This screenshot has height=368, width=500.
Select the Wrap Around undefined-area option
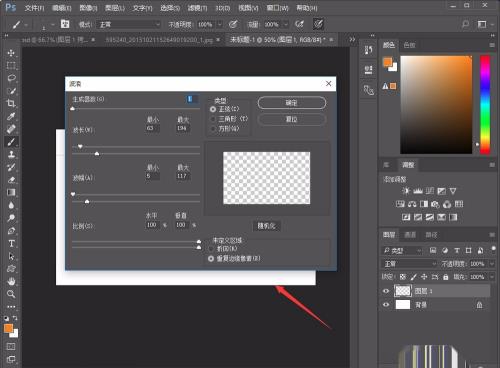coord(211,249)
